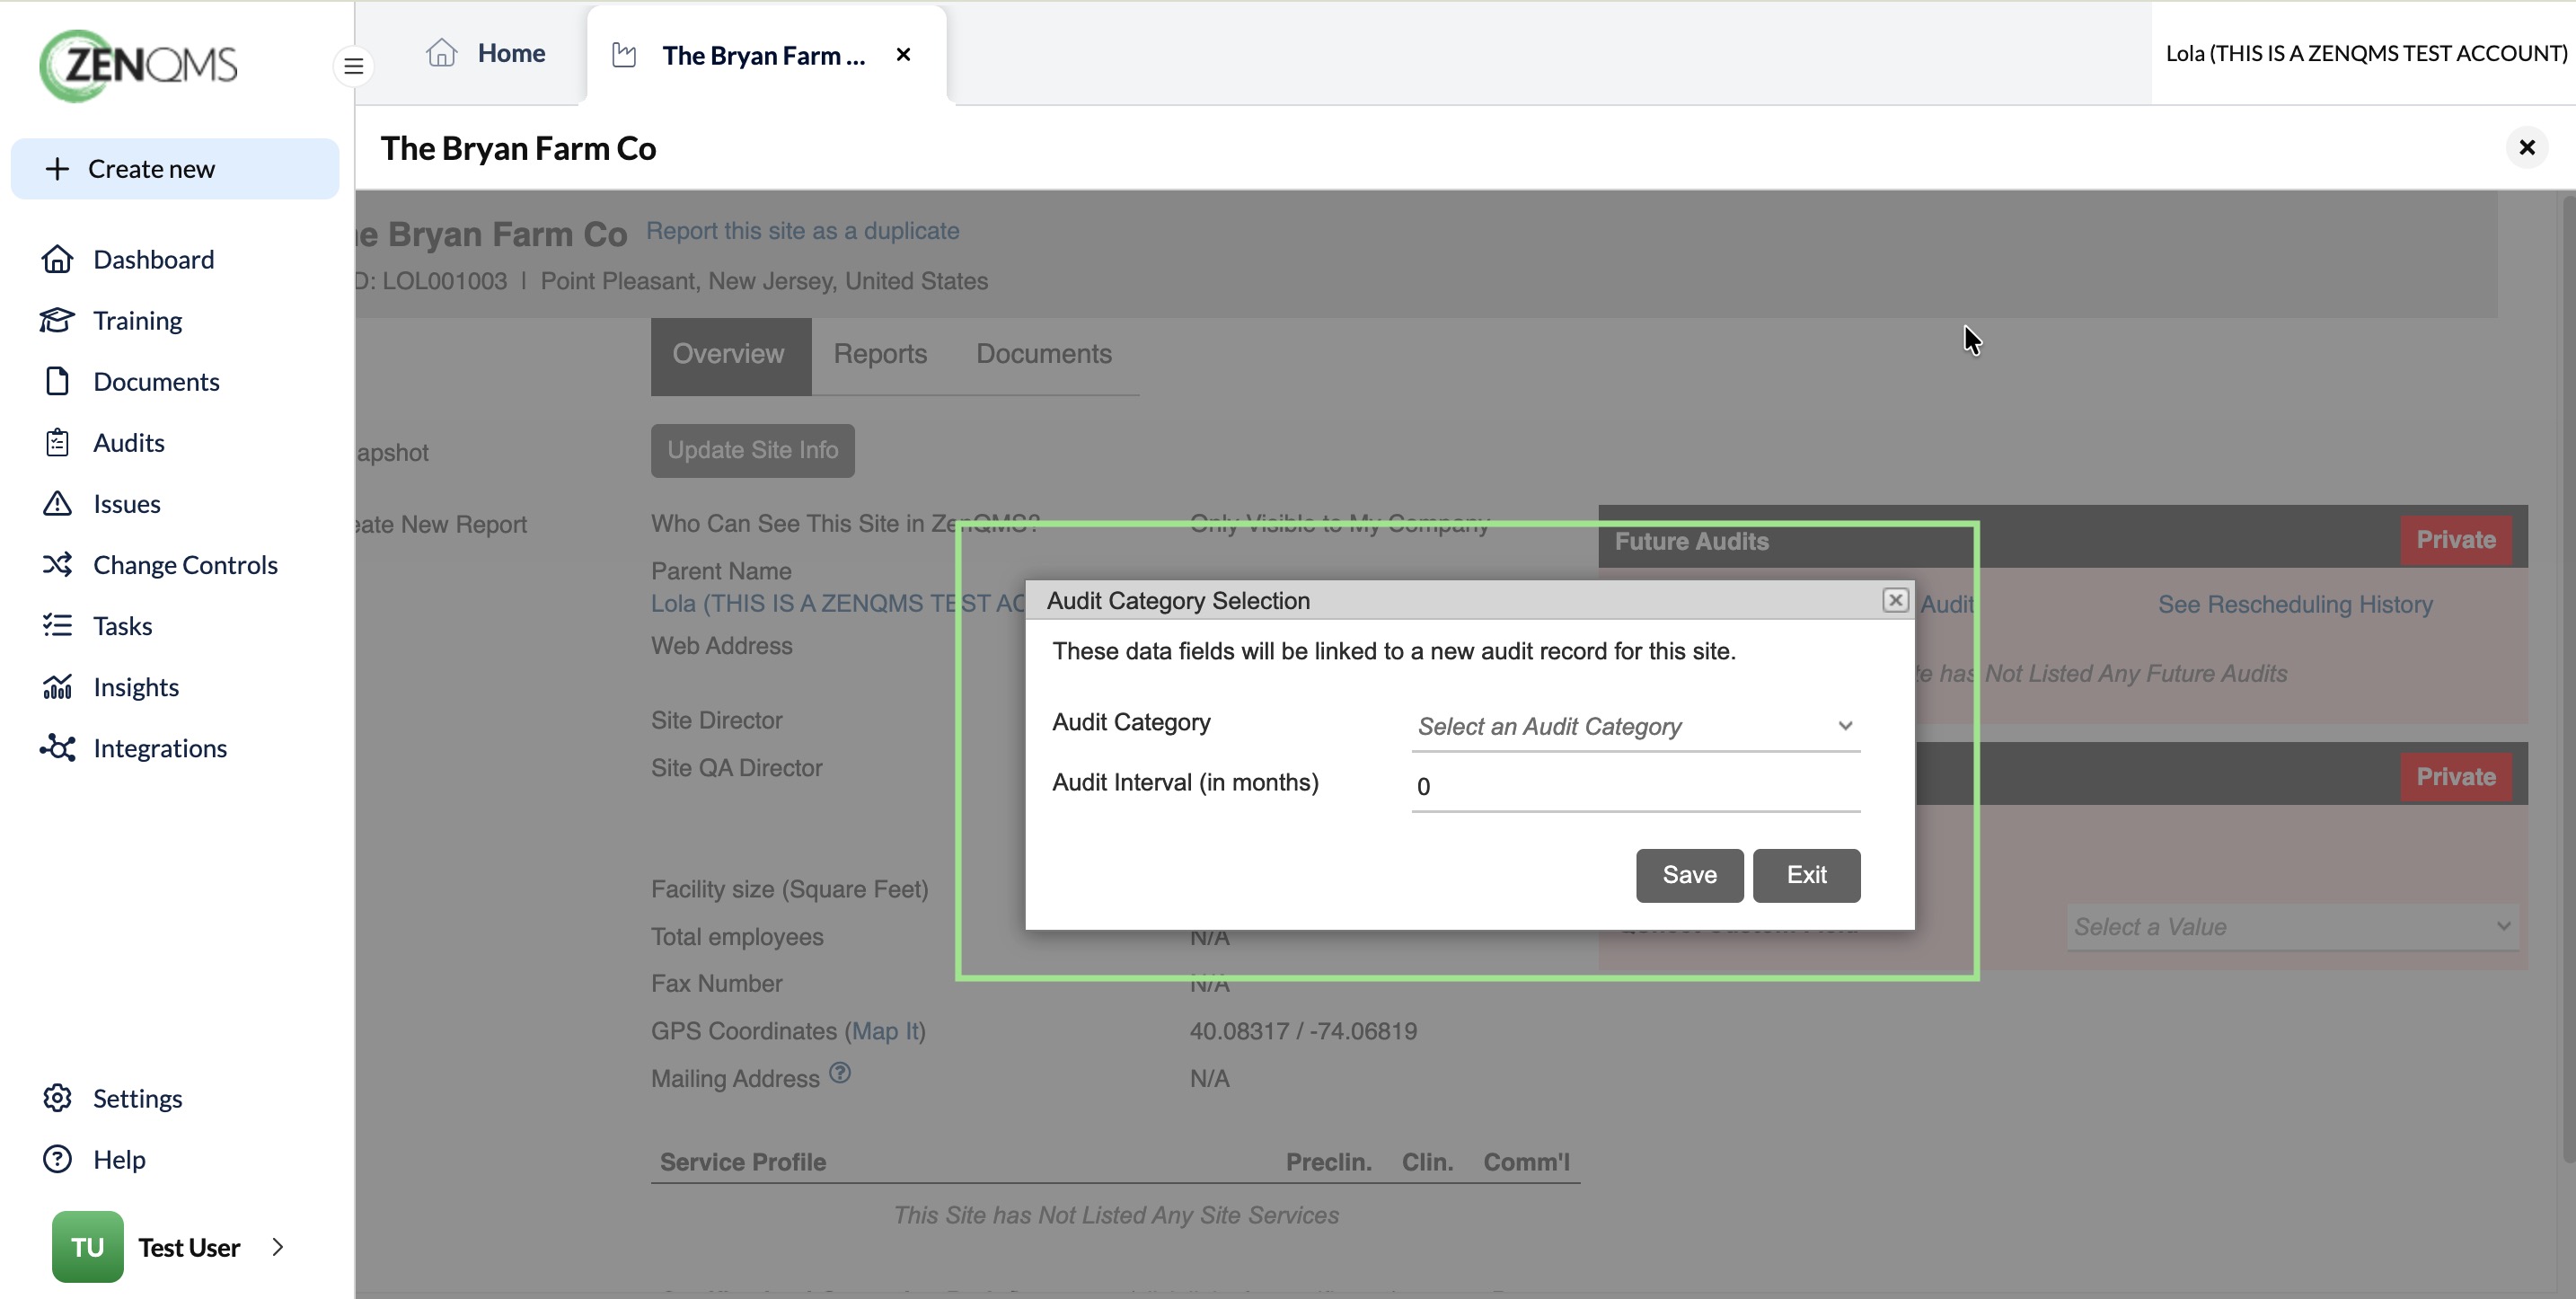This screenshot has width=2576, height=1299.
Task: Click the Update Site Info button
Action: [752, 450]
